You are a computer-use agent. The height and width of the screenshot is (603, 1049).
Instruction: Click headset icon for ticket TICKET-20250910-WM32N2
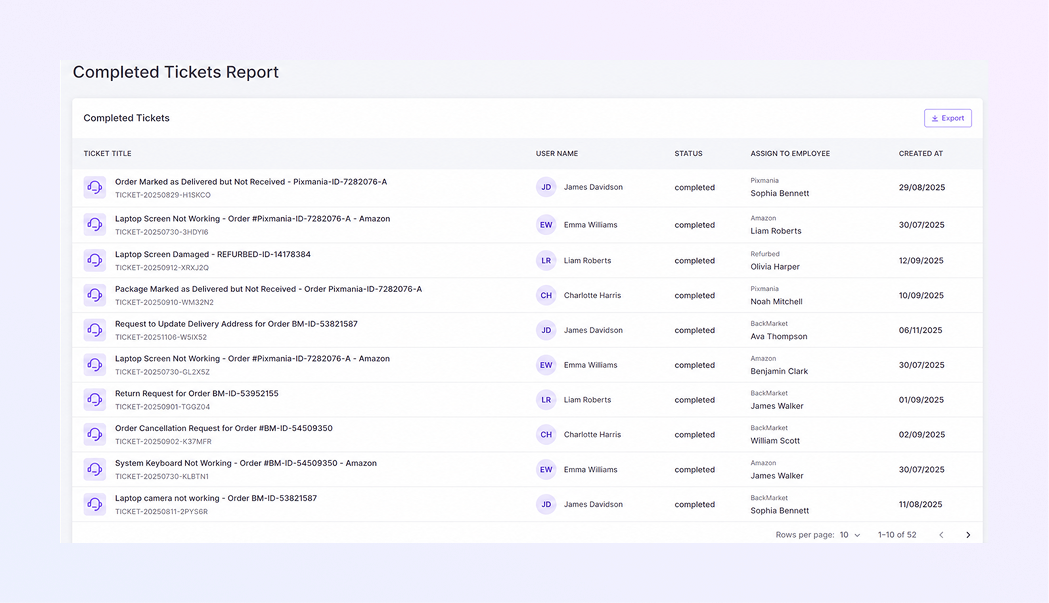coord(94,295)
